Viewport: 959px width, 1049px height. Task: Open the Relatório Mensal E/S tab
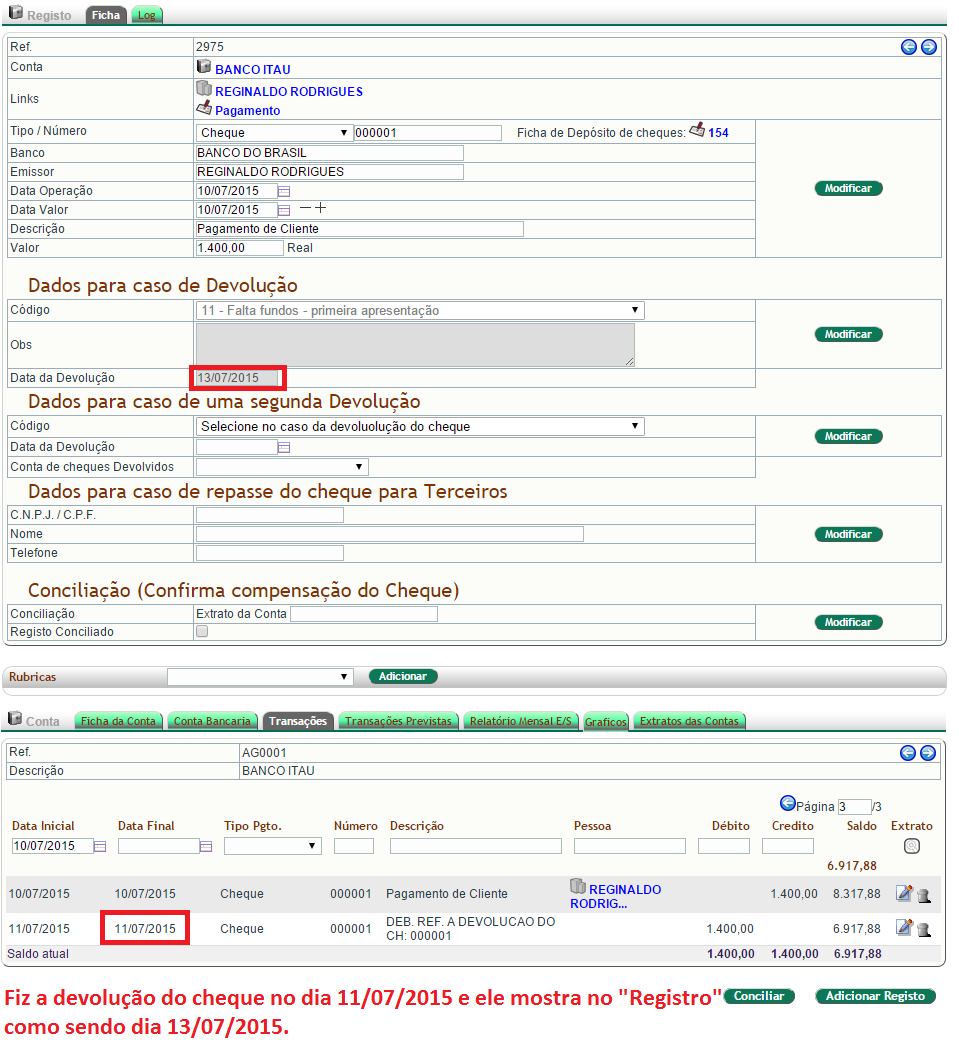point(522,721)
